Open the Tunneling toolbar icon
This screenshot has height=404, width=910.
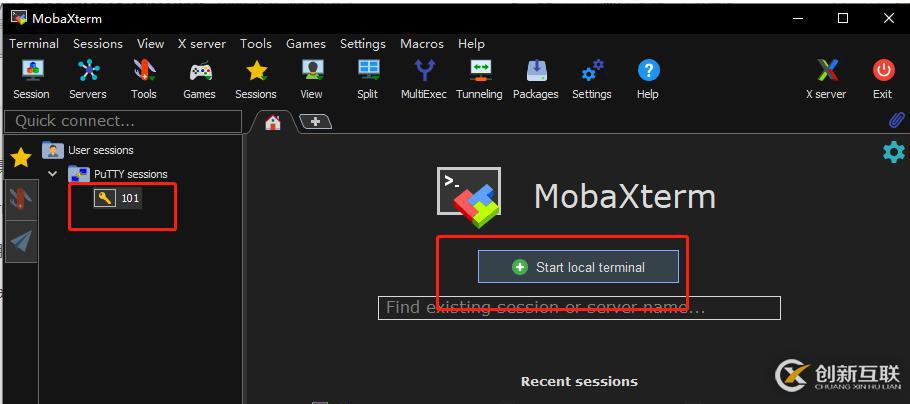[480, 71]
